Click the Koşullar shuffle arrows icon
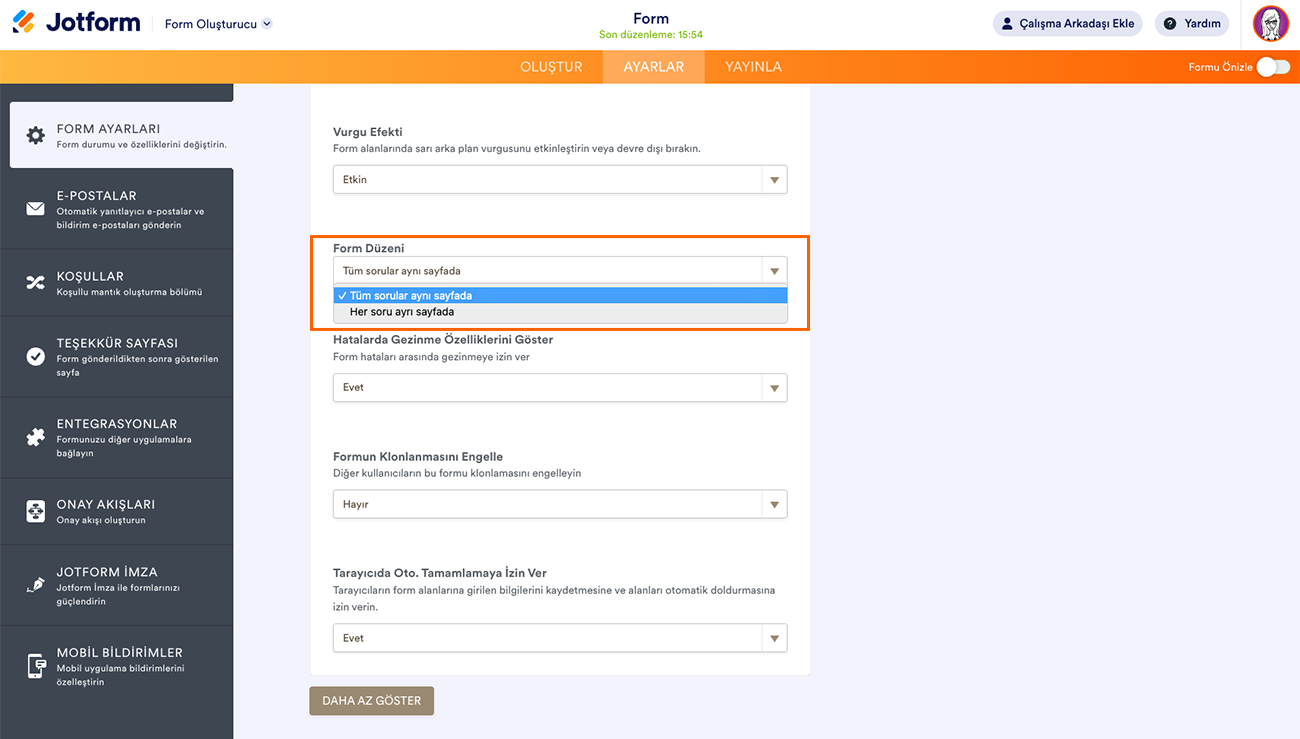Image resolution: width=1300 pixels, height=739 pixels. click(36, 283)
